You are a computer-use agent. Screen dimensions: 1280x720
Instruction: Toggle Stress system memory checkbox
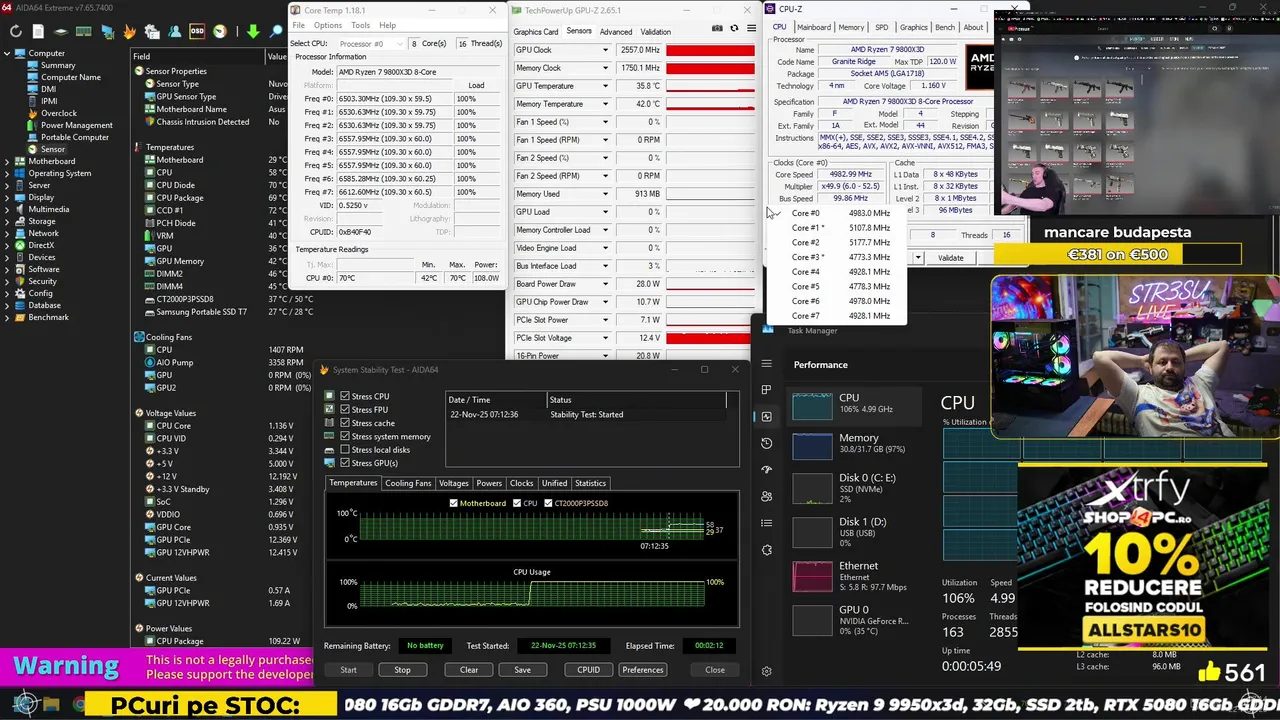point(345,436)
